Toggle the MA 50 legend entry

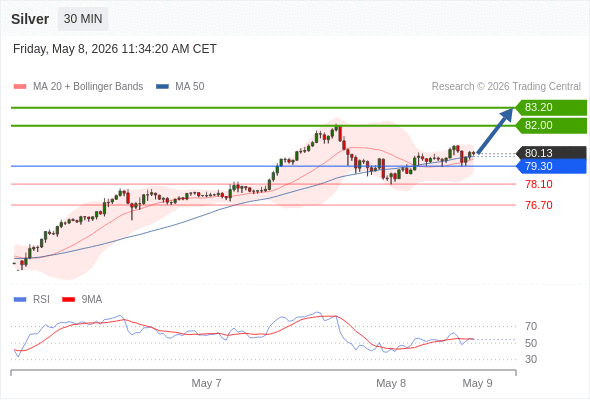(x=180, y=87)
